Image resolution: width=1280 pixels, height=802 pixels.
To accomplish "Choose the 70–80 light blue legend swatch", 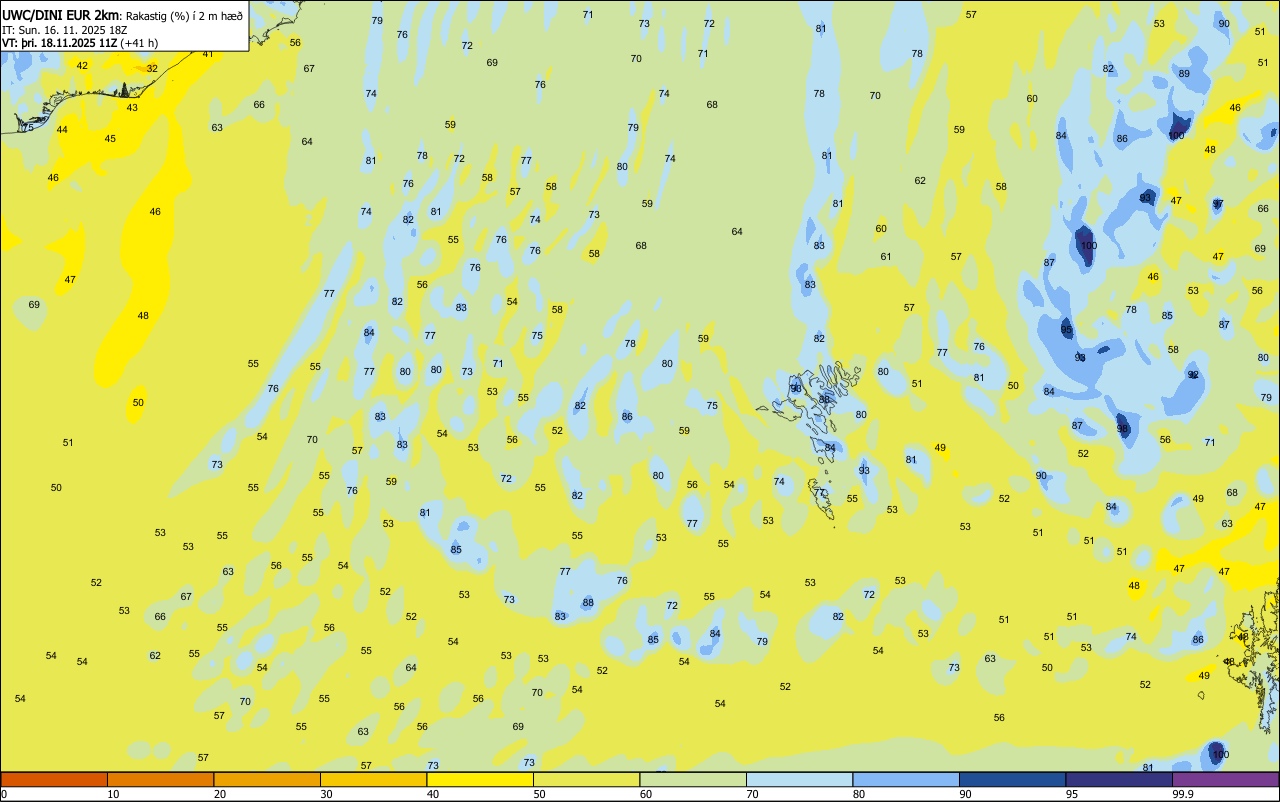I will point(799,779).
